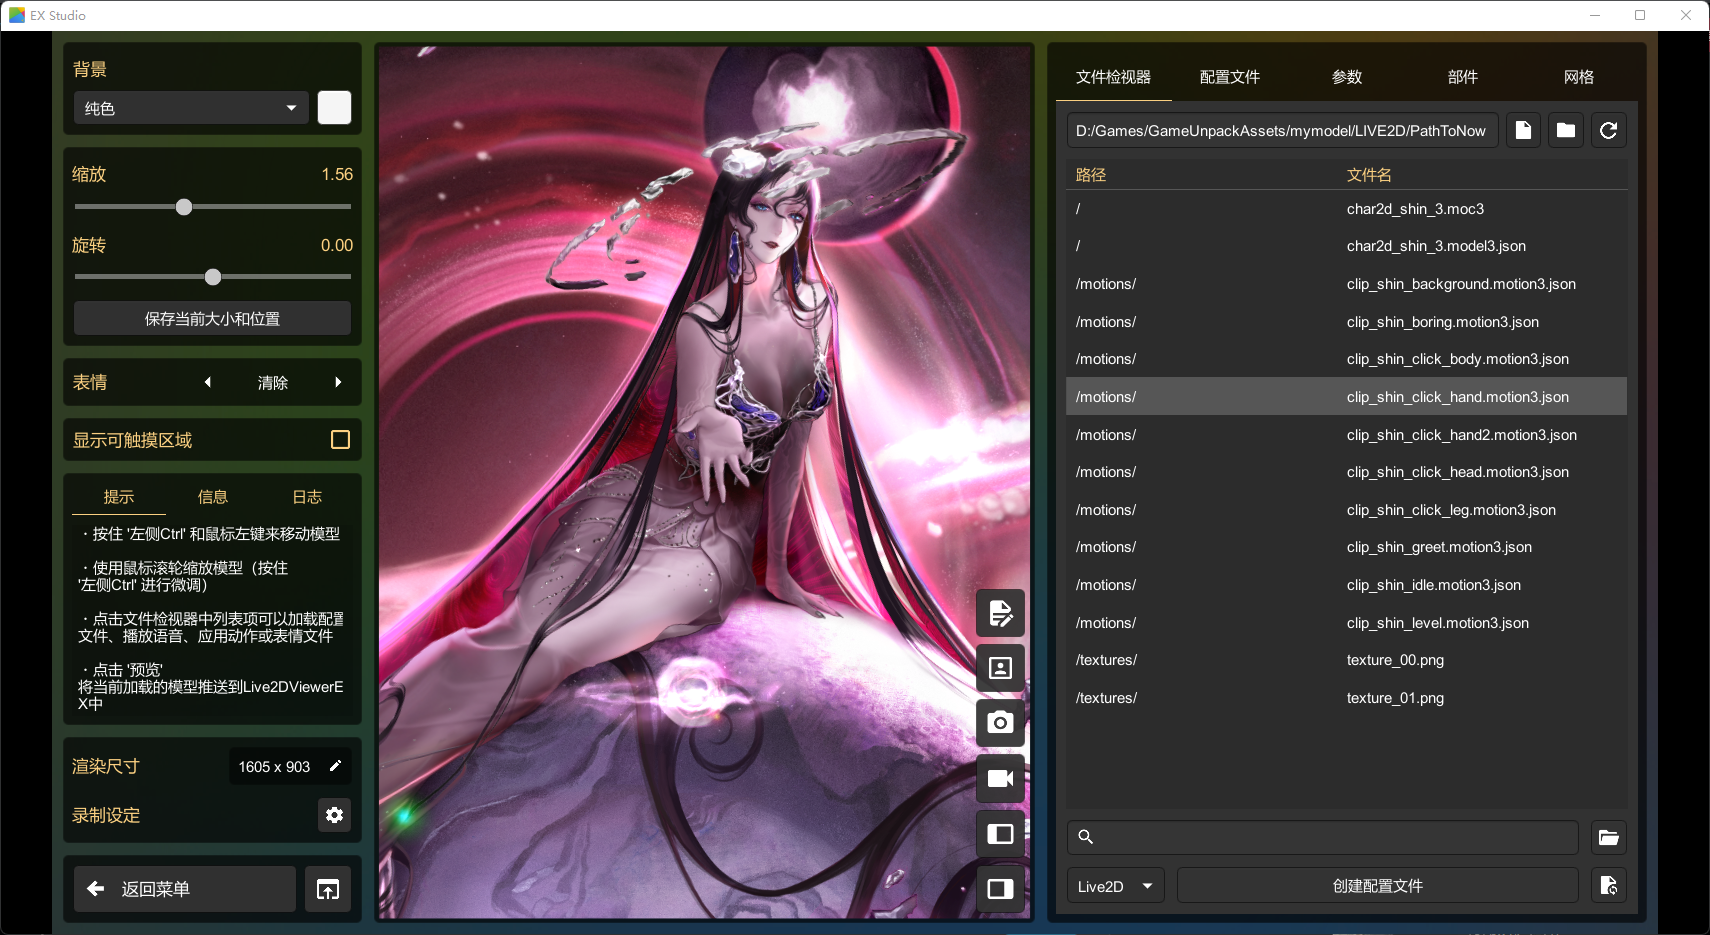Select clip_shin_background.motion3.json row
The image size is (1710, 935).
pyautogui.click(x=1346, y=284)
